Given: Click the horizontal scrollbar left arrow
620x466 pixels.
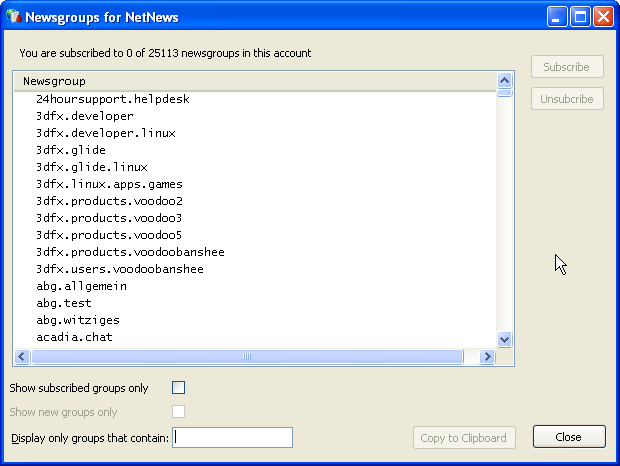Looking at the screenshot, I should (23, 357).
